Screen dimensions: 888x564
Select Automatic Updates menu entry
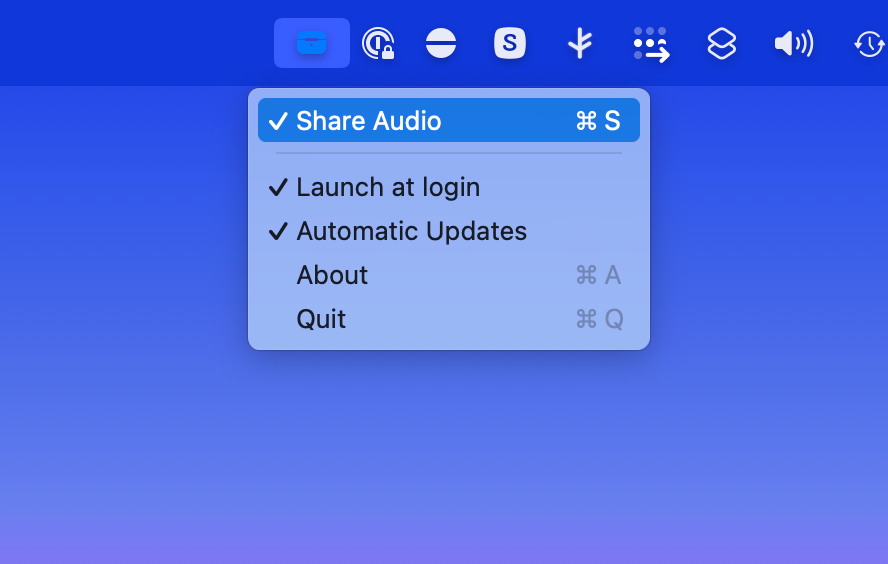[x=411, y=231]
